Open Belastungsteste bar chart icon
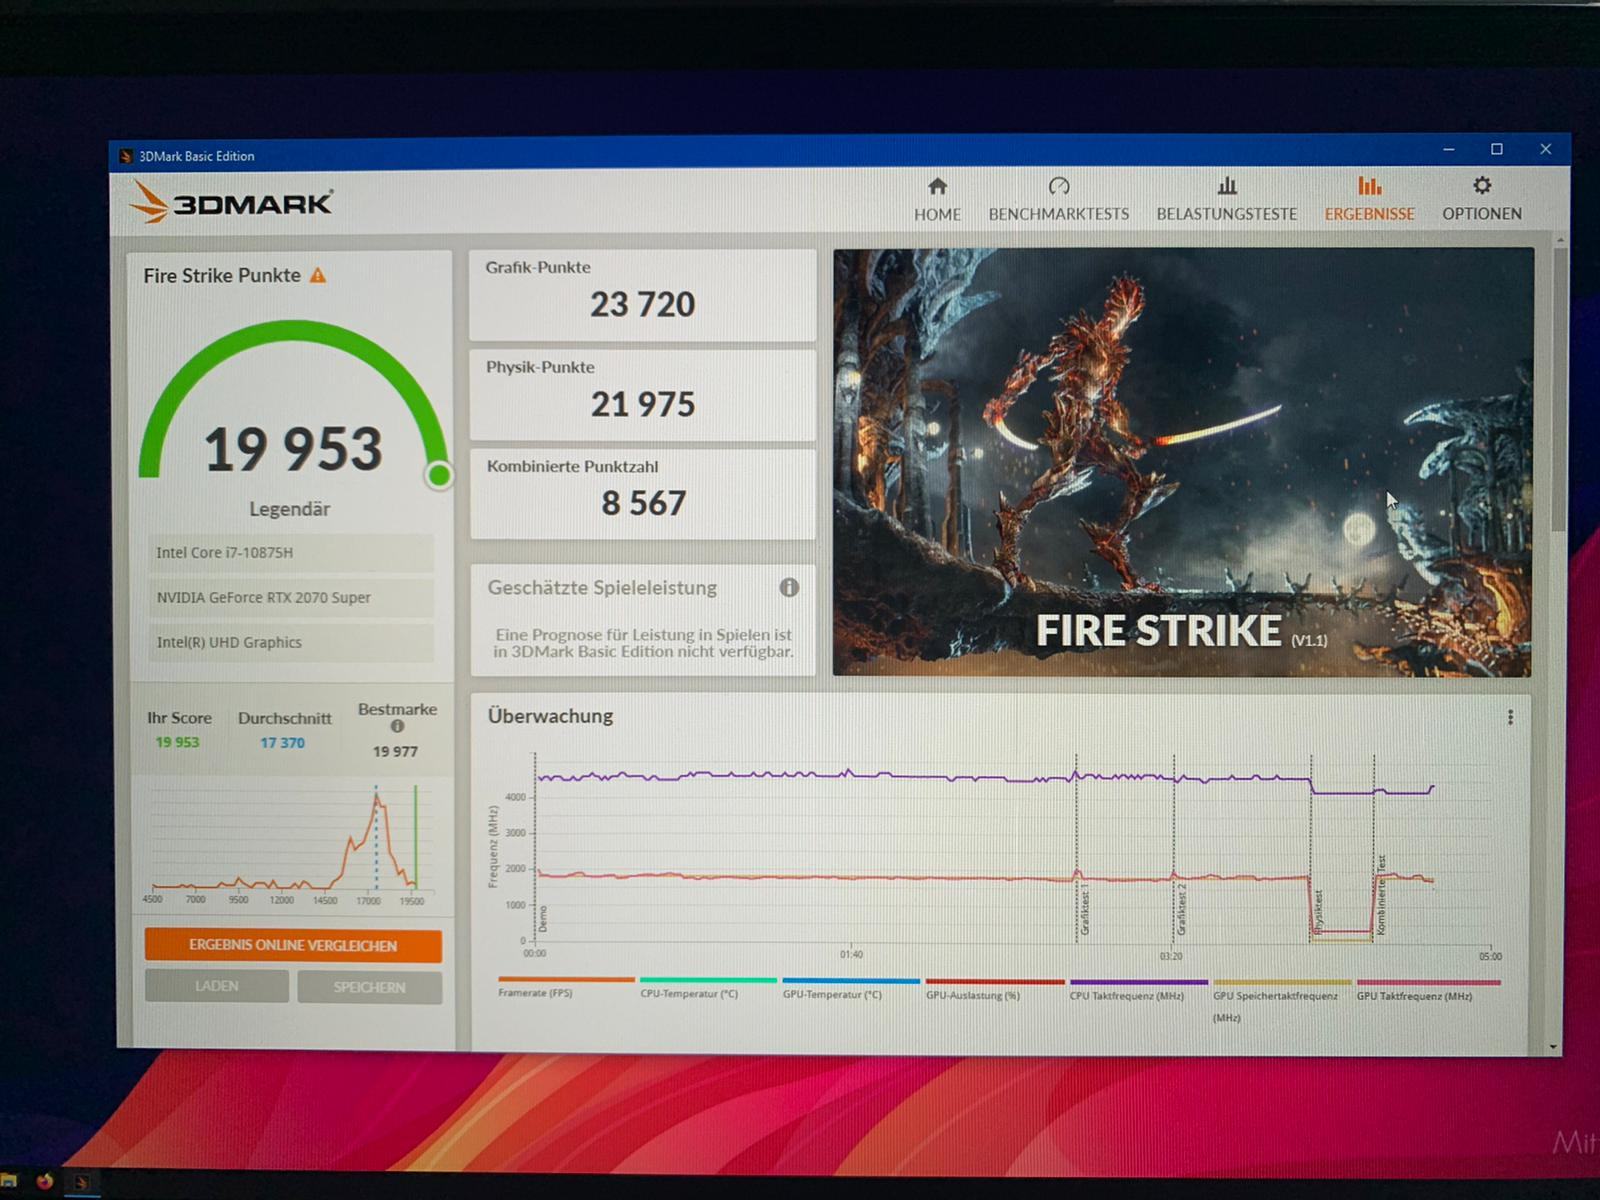The height and width of the screenshot is (1200, 1600). pyautogui.click(x=1227, y=186)
